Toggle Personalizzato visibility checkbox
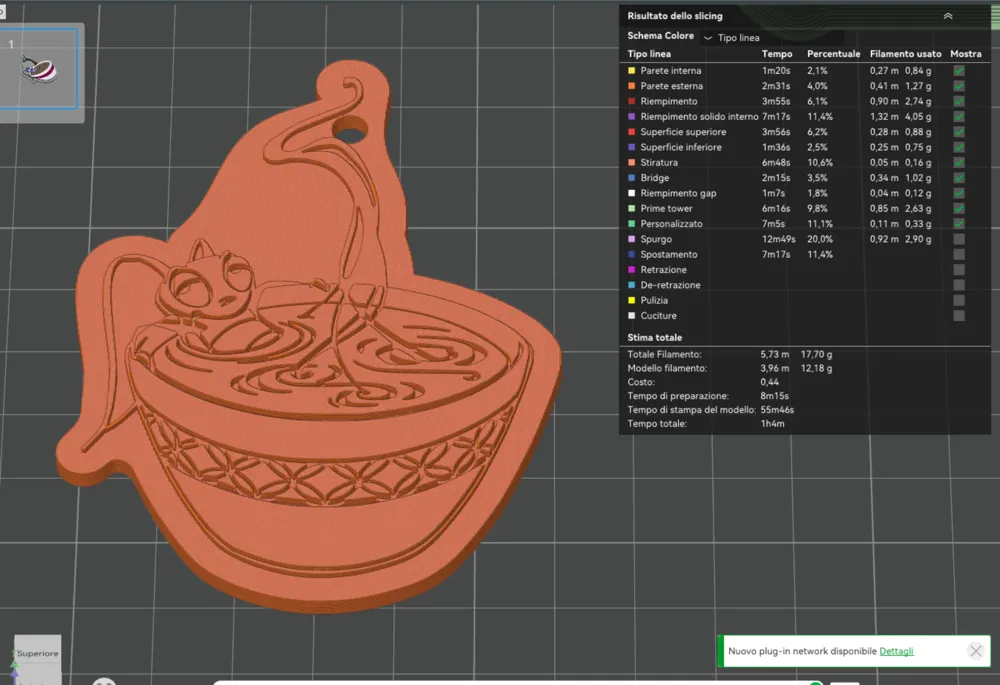1000x685 pixels. 959,224
